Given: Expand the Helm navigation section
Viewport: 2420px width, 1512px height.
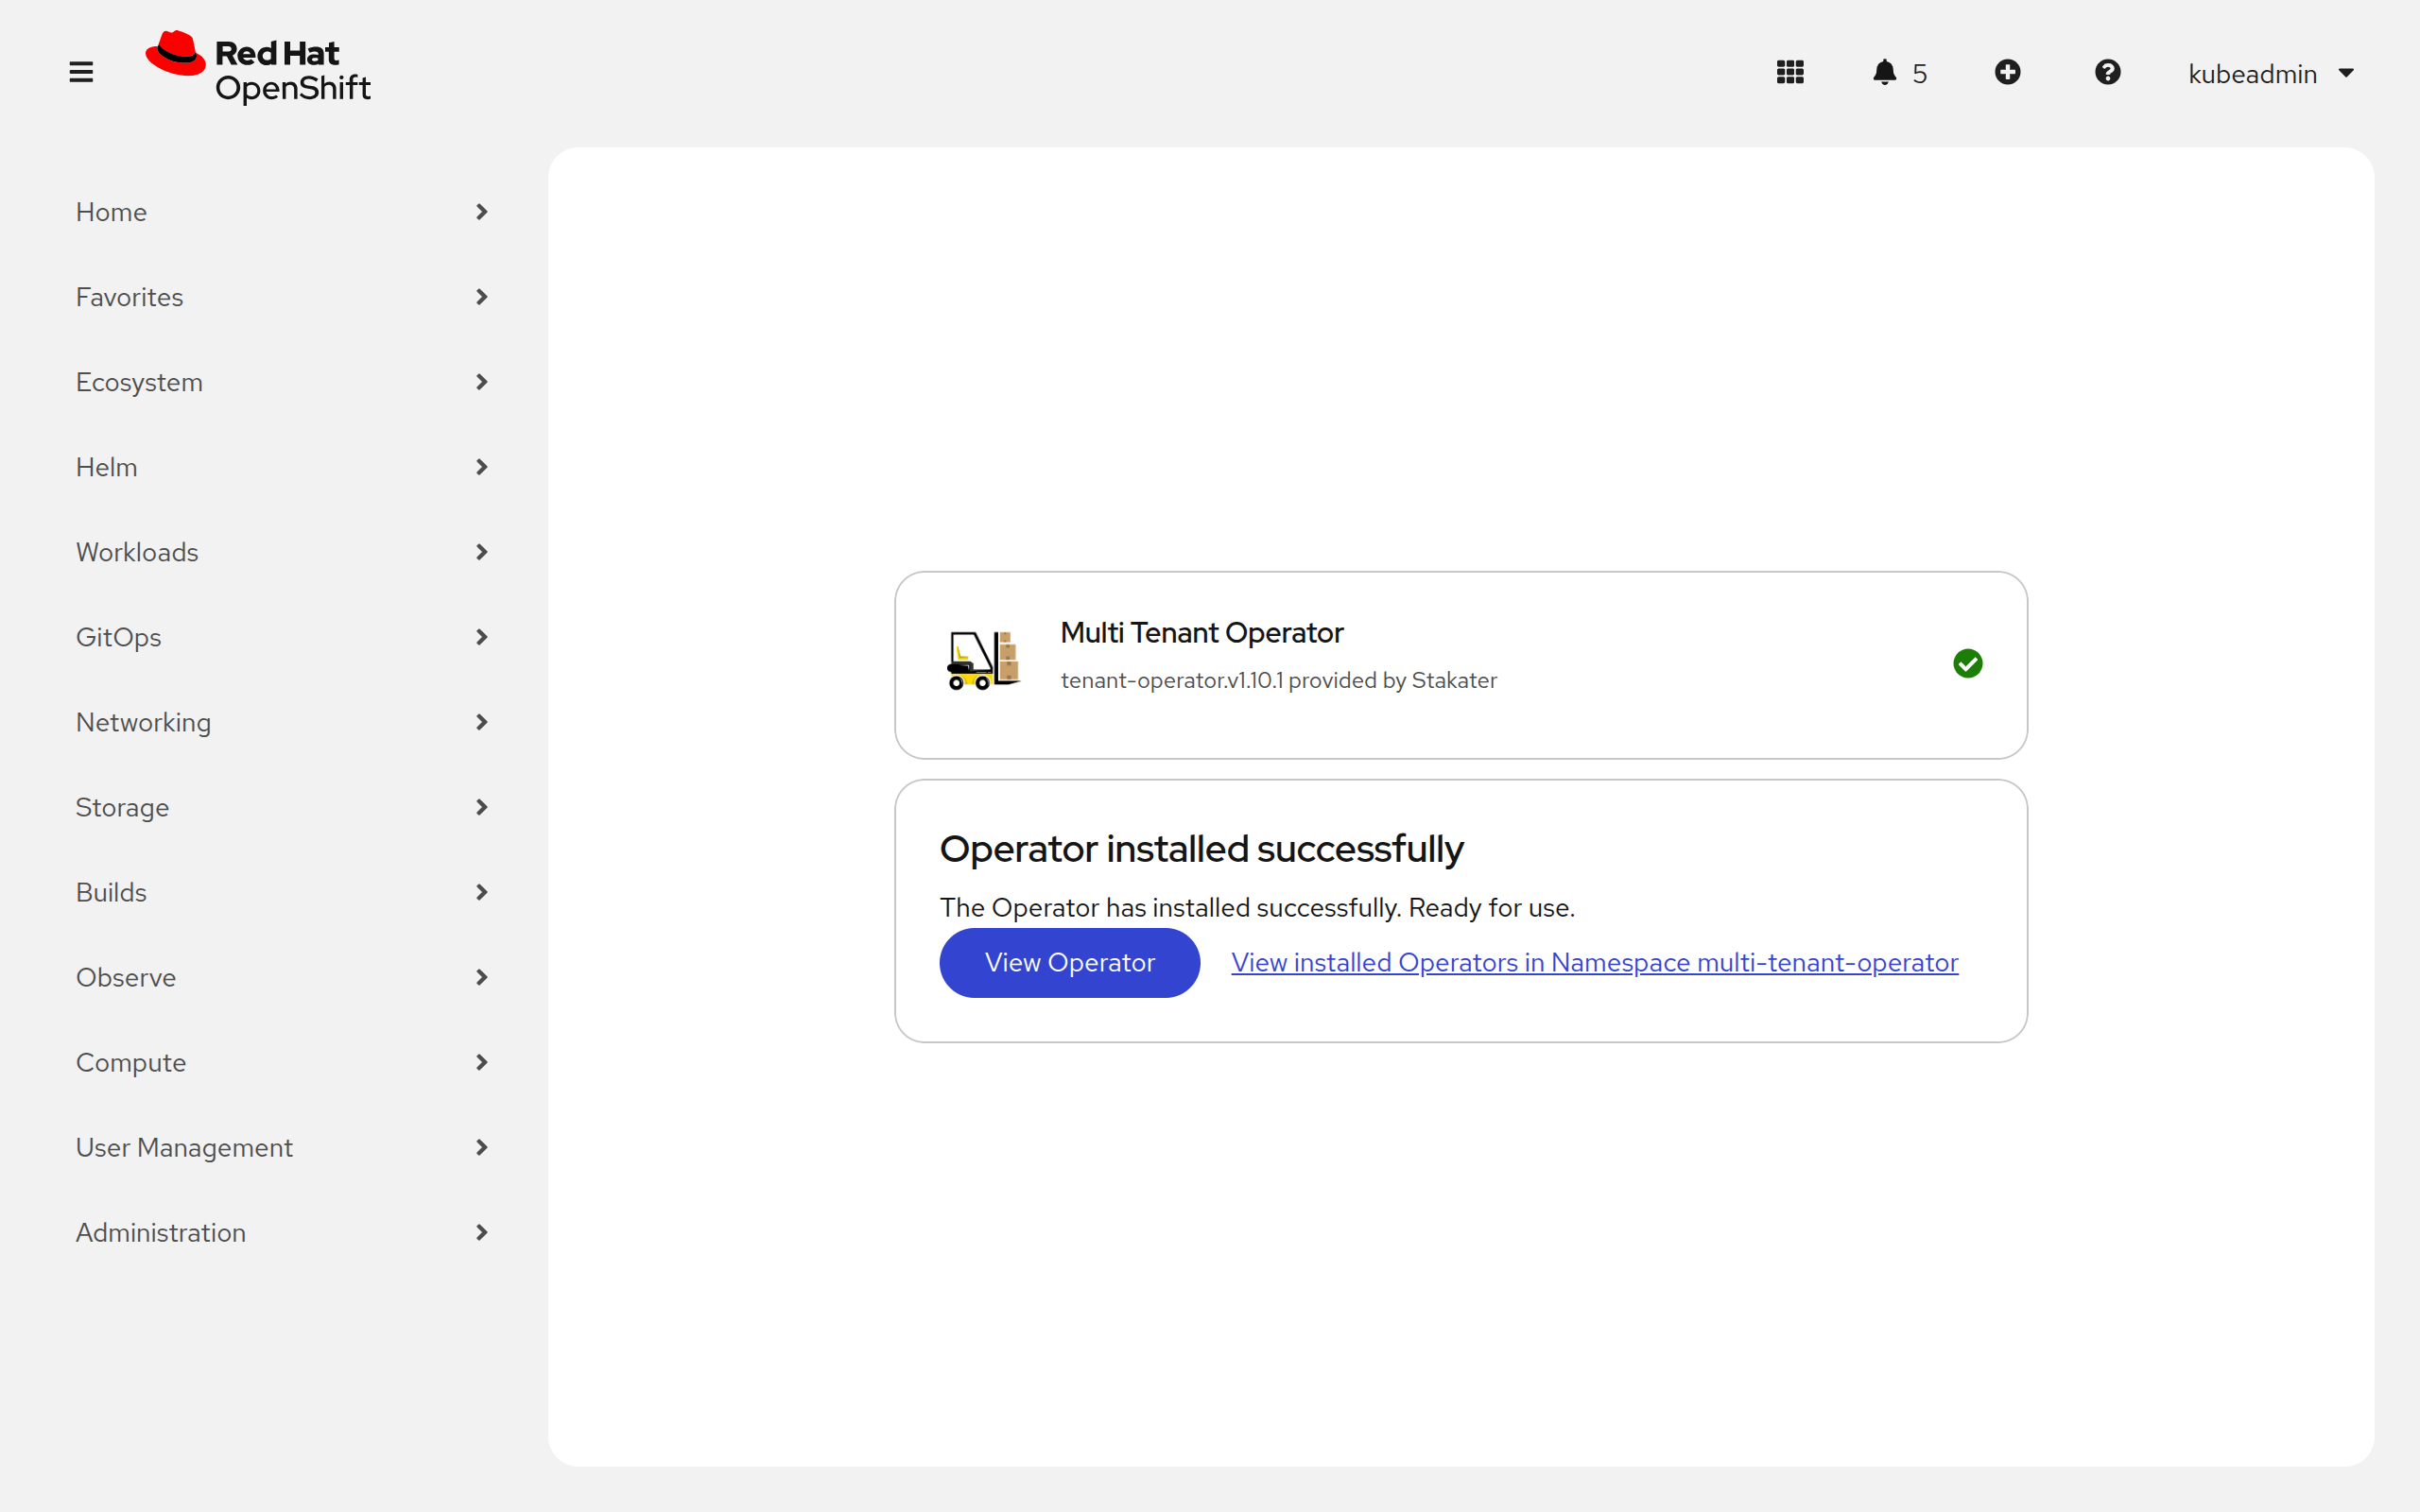Looking at the screenshot, I should click(x=283, y=467).
